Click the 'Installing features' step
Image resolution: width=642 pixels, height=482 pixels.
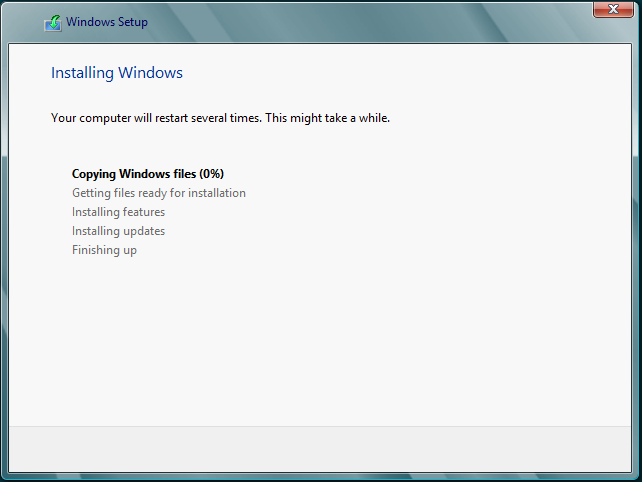coord(118,212)
